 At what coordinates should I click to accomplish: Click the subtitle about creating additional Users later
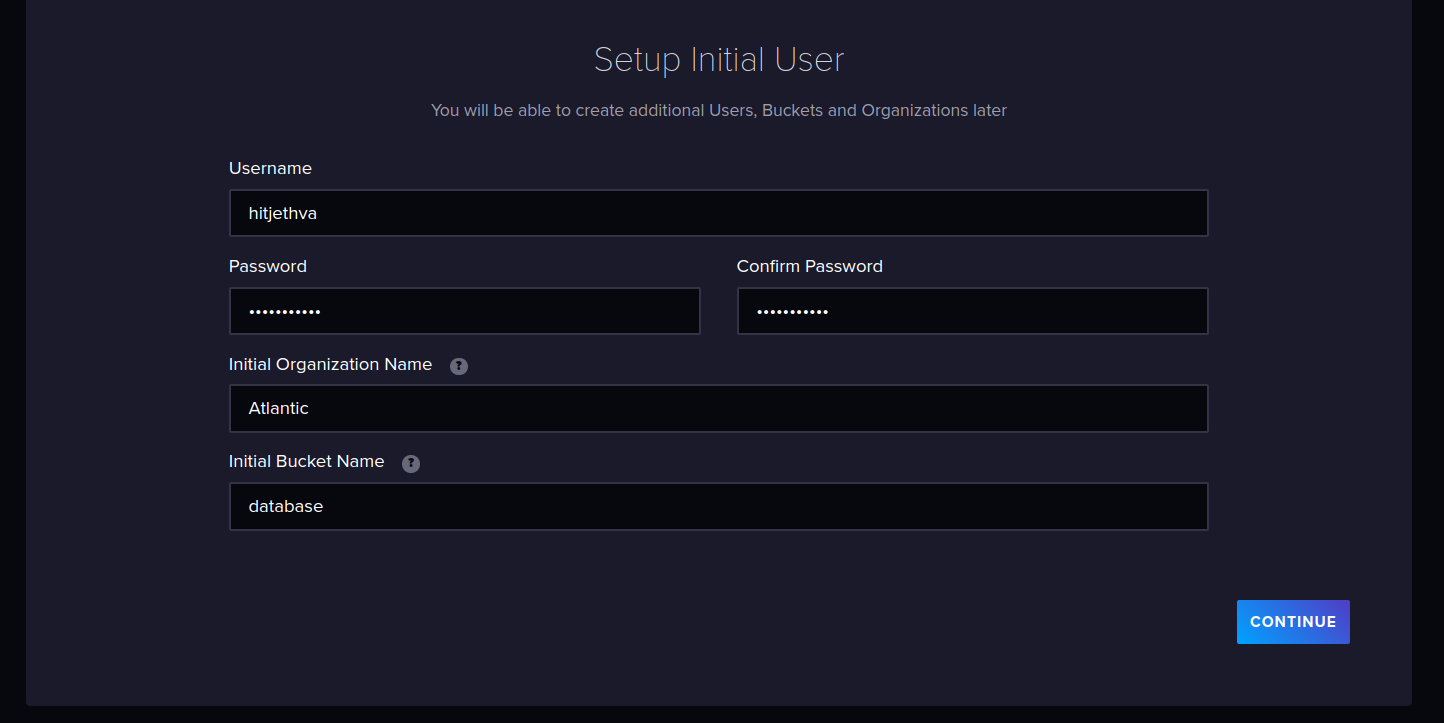tap(718, 110)
